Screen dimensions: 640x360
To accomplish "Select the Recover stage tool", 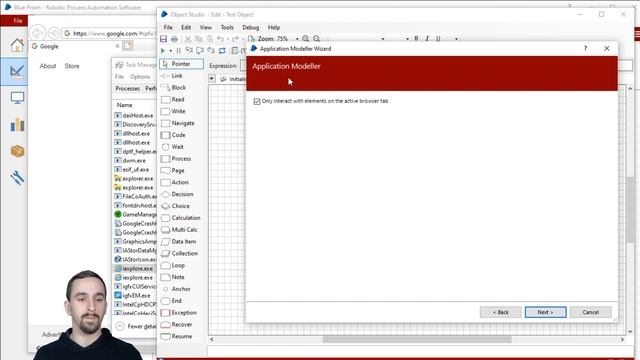I will pyautogui.click(x=176, y=324).
